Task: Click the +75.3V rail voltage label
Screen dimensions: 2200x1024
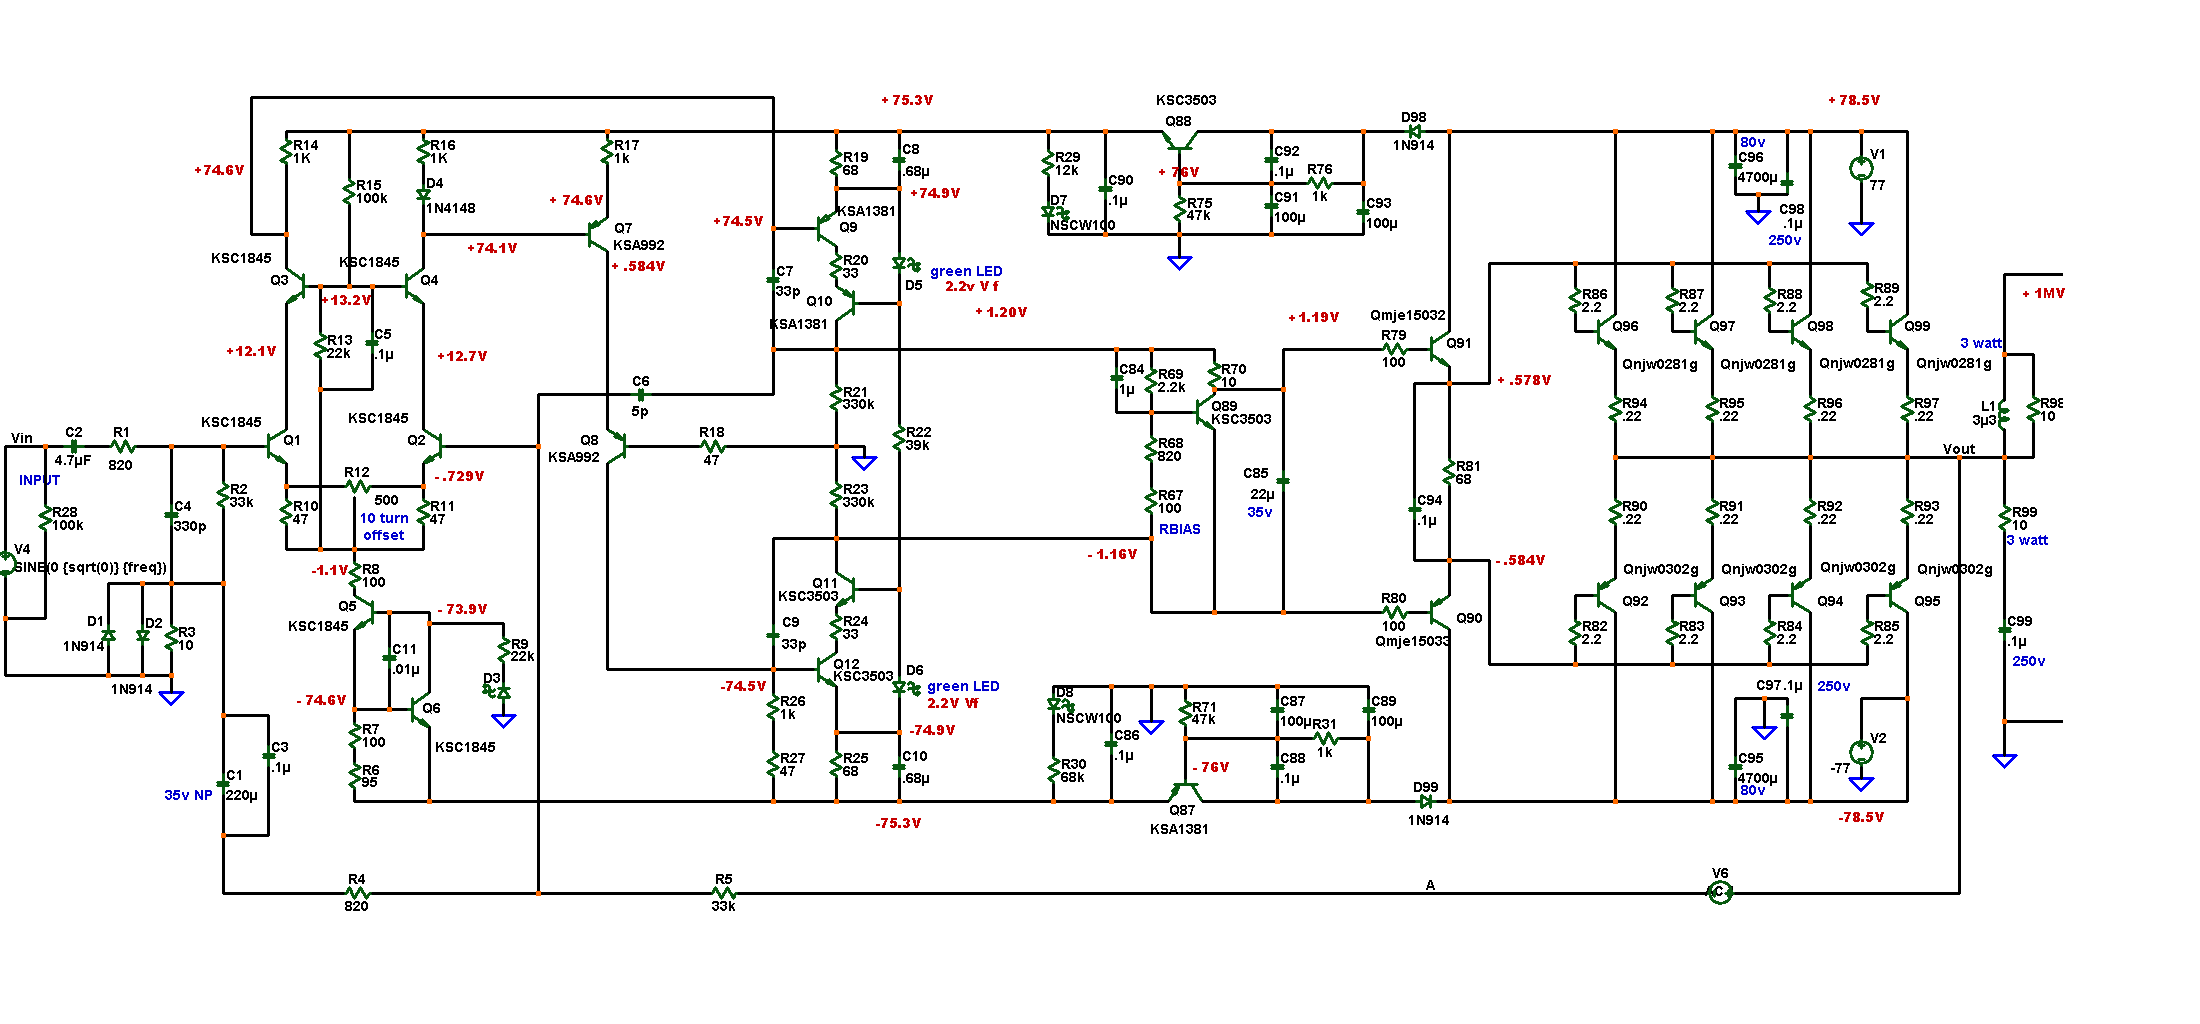Action: (907, 100)
